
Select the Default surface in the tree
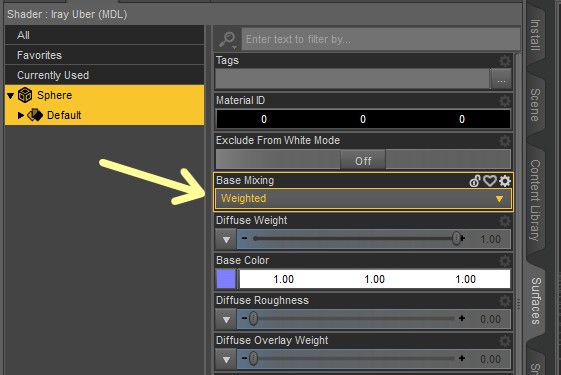104,115
